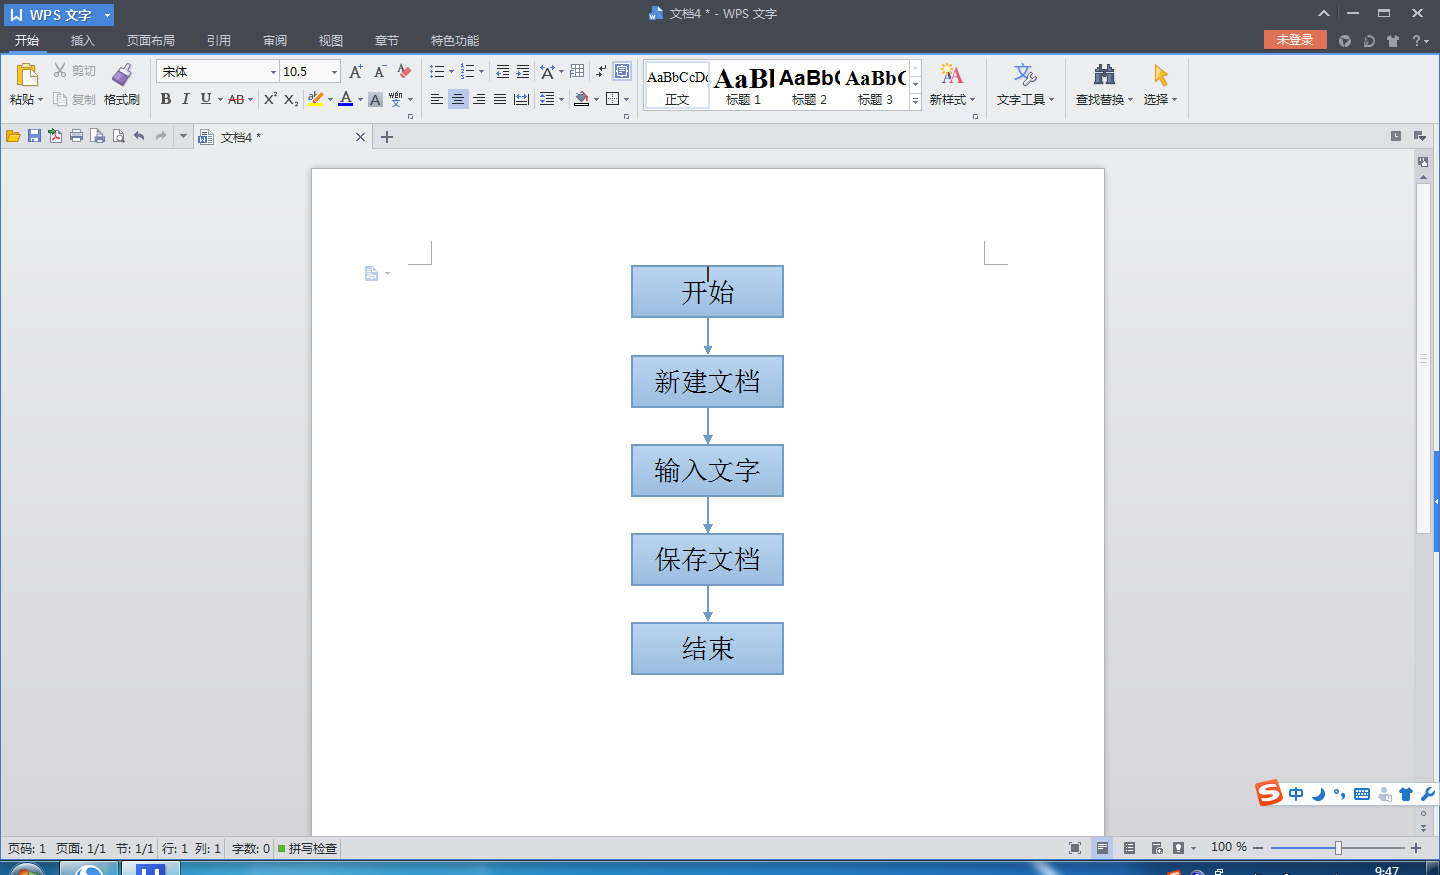Expand the Paste (粘贴) options arrow
1440x875 pixels.
tap(40, 100)
